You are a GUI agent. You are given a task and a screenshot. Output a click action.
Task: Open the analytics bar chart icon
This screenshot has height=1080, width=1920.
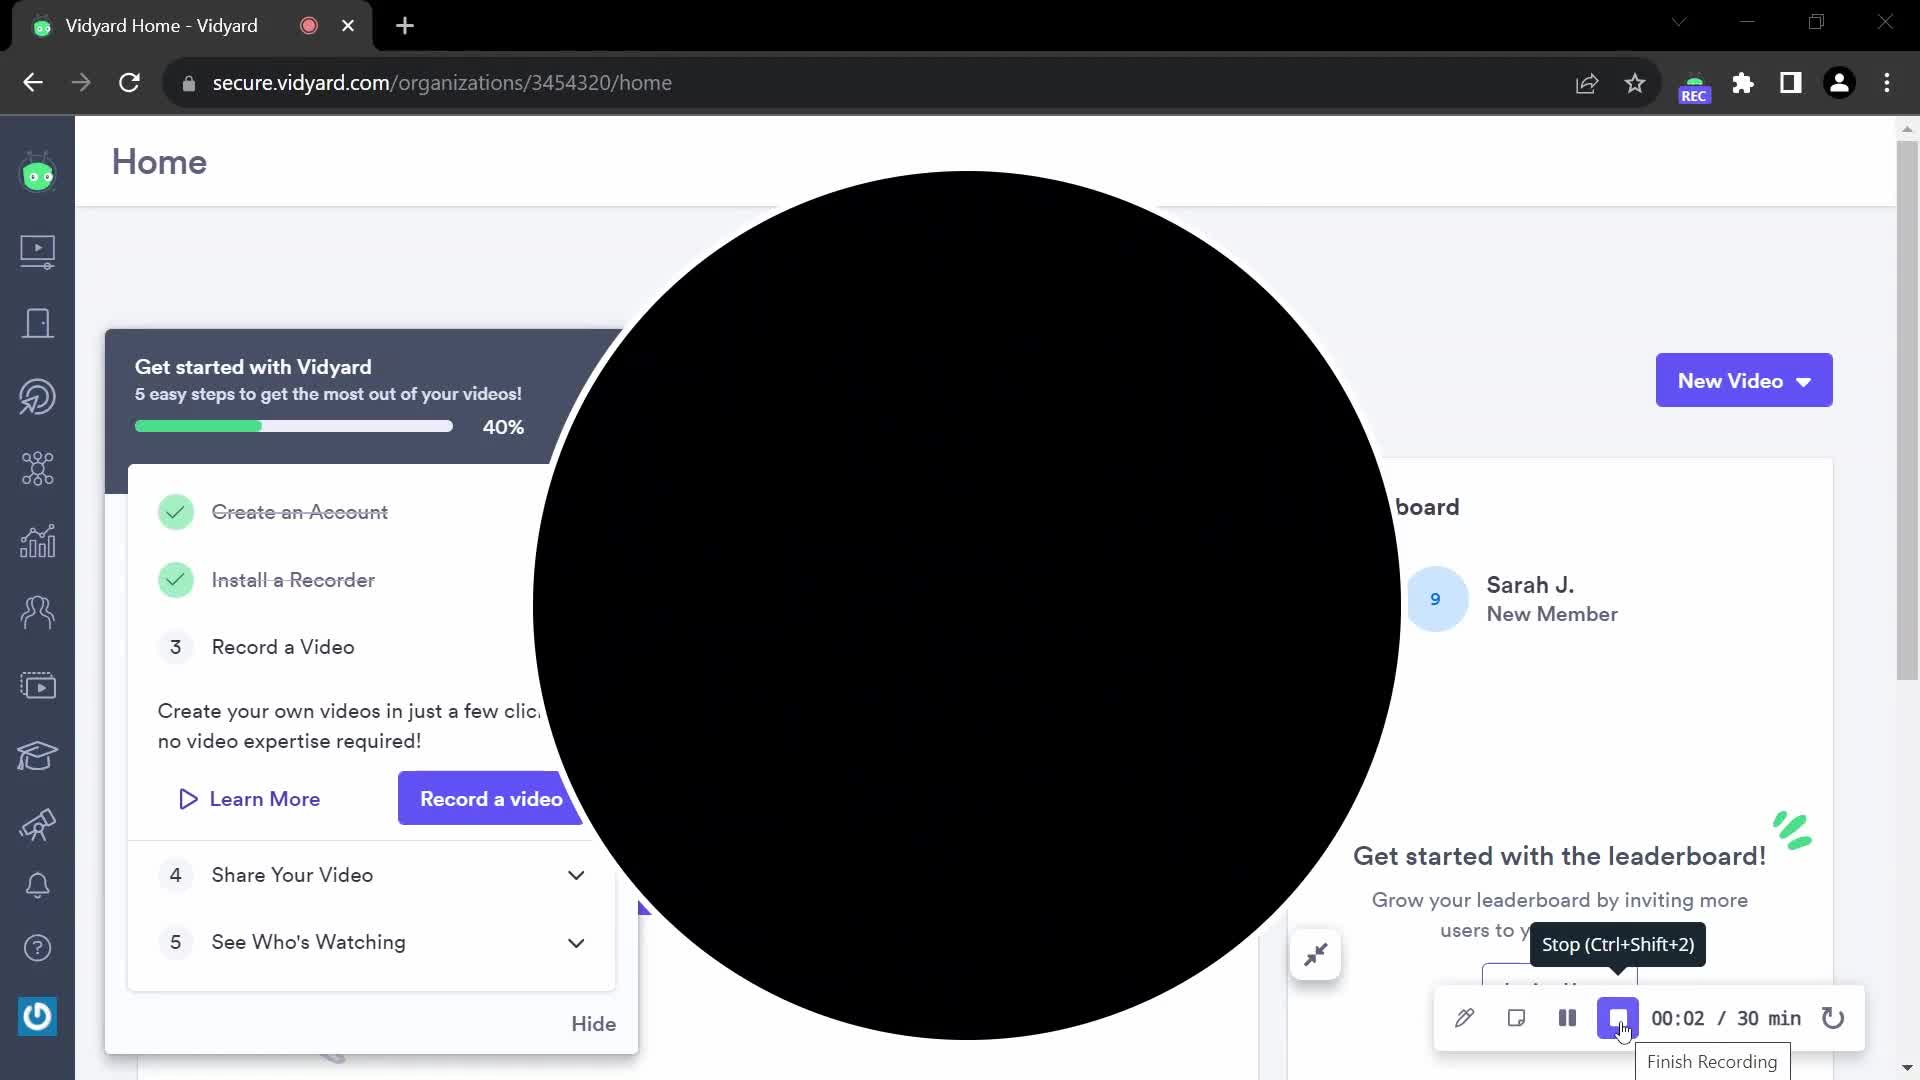38,541
